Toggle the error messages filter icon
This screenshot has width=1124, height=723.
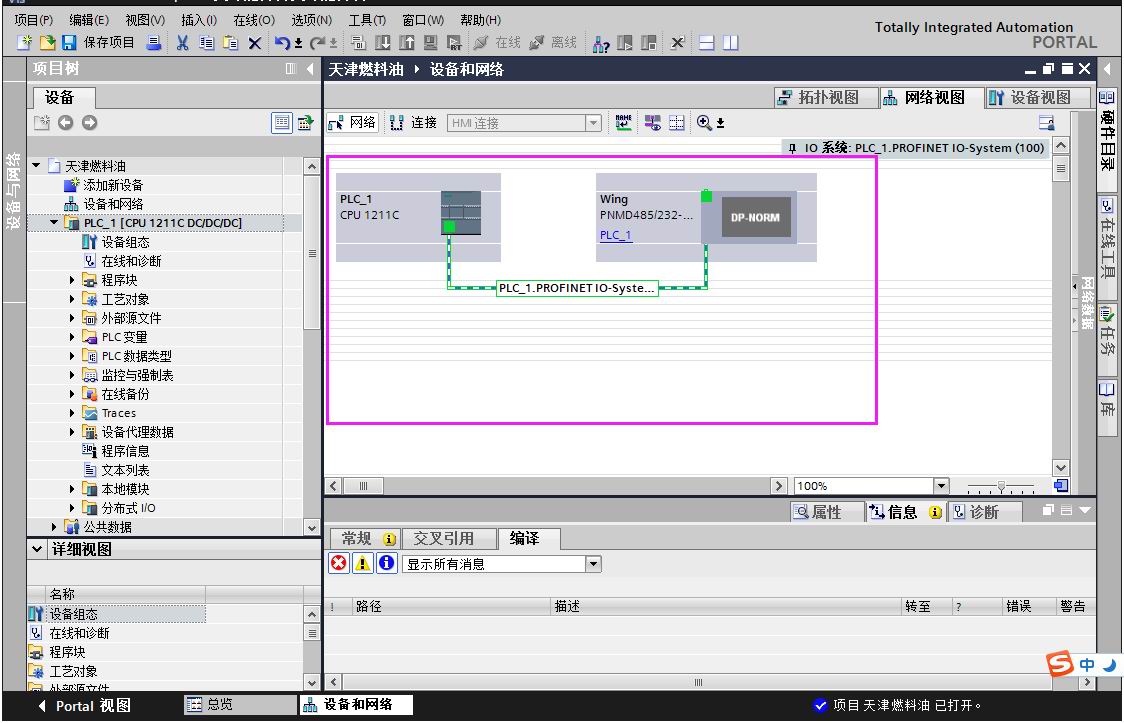[x=339, y=564]
